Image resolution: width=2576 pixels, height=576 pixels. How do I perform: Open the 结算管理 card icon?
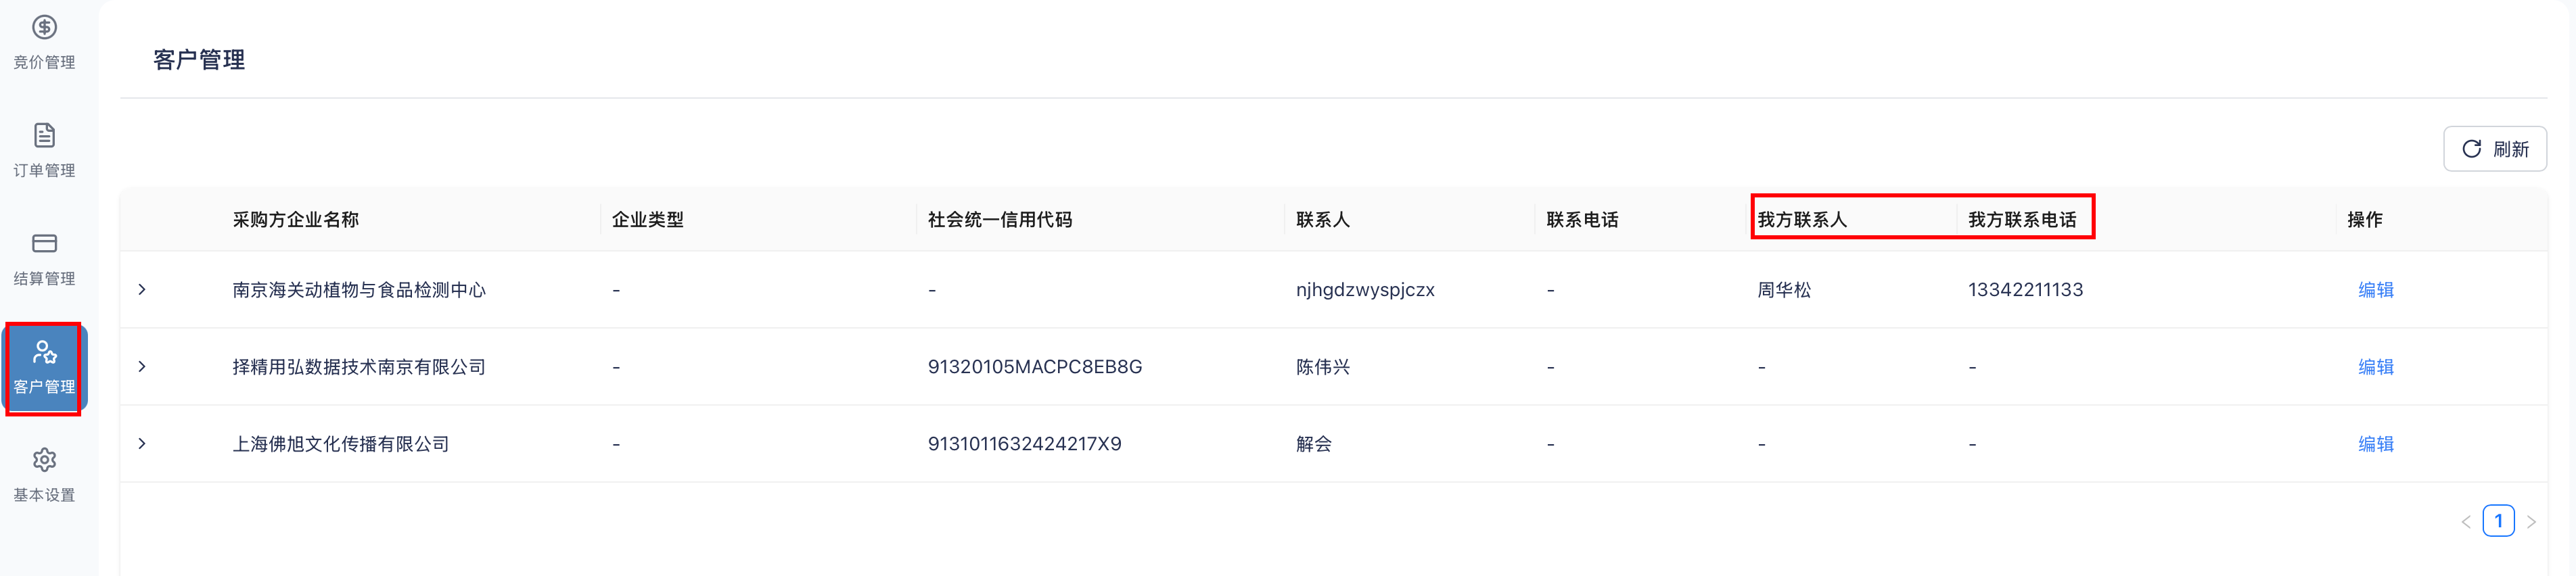coord(44,243)
